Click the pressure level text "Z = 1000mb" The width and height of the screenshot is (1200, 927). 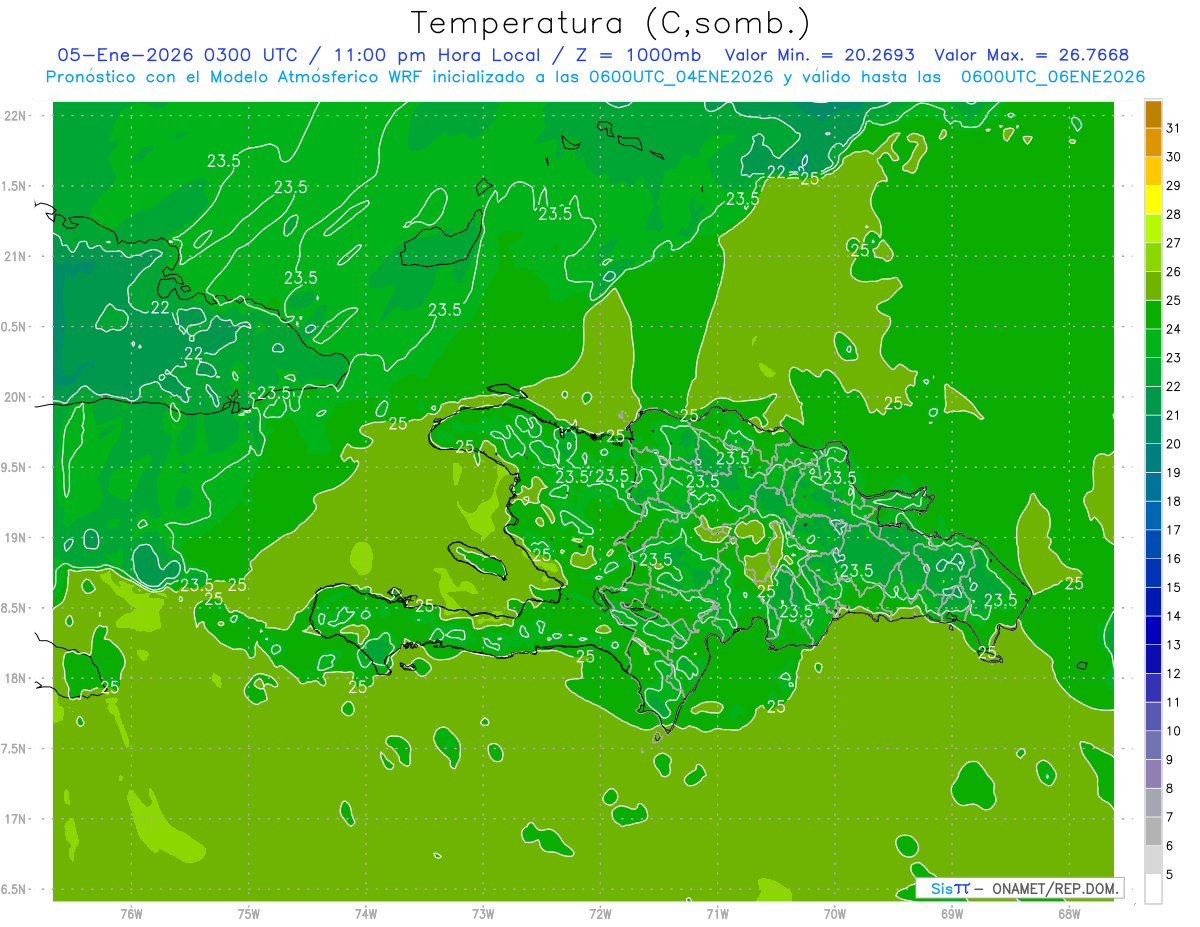pyautogui.click(x=636, y=56)
